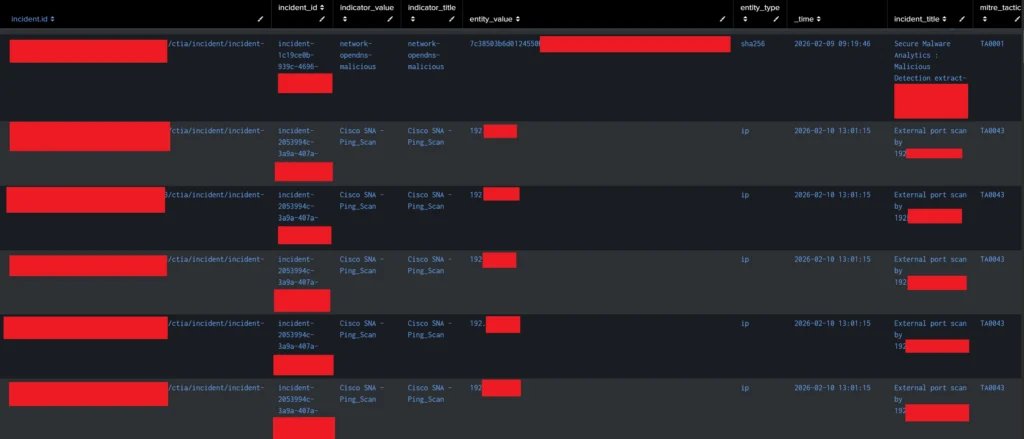Image resolution: width=1024 pixels, height=439 pixels.
Task: Click the edit pencil for incident.id column
Action: (x=260, y=18)
